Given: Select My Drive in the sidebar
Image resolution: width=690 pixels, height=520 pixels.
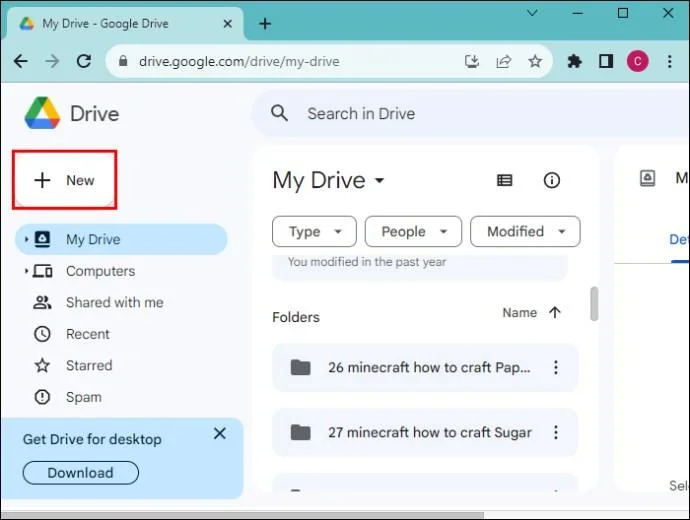Looking at the screenshot, I should click(121, 239).
